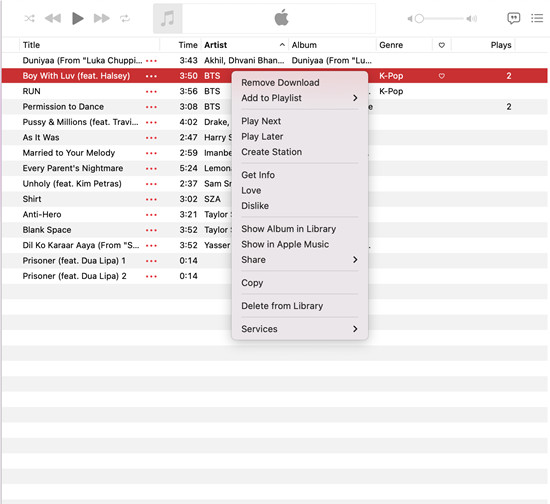Open more options for Blank Space
550x504 pixels.
click(x=151, y=230)
